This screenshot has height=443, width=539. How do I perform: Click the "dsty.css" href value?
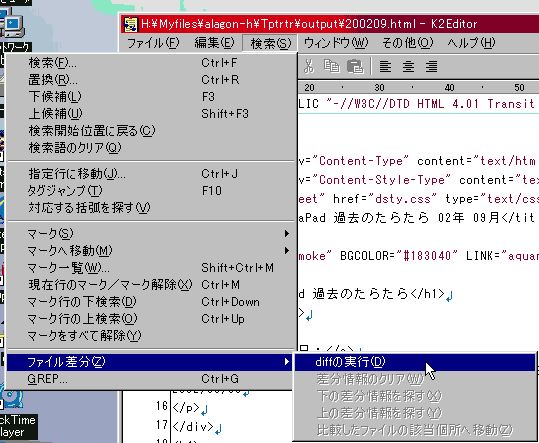click(403, 199)
